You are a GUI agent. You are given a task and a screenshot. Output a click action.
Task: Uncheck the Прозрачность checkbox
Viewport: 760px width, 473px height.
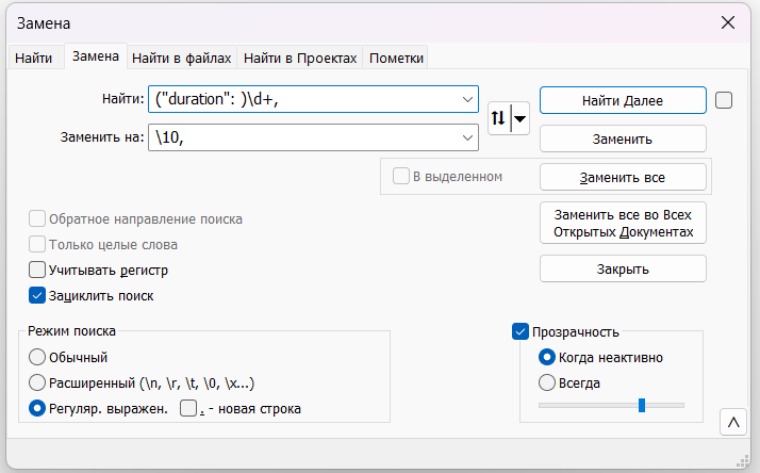pos(520,331)
